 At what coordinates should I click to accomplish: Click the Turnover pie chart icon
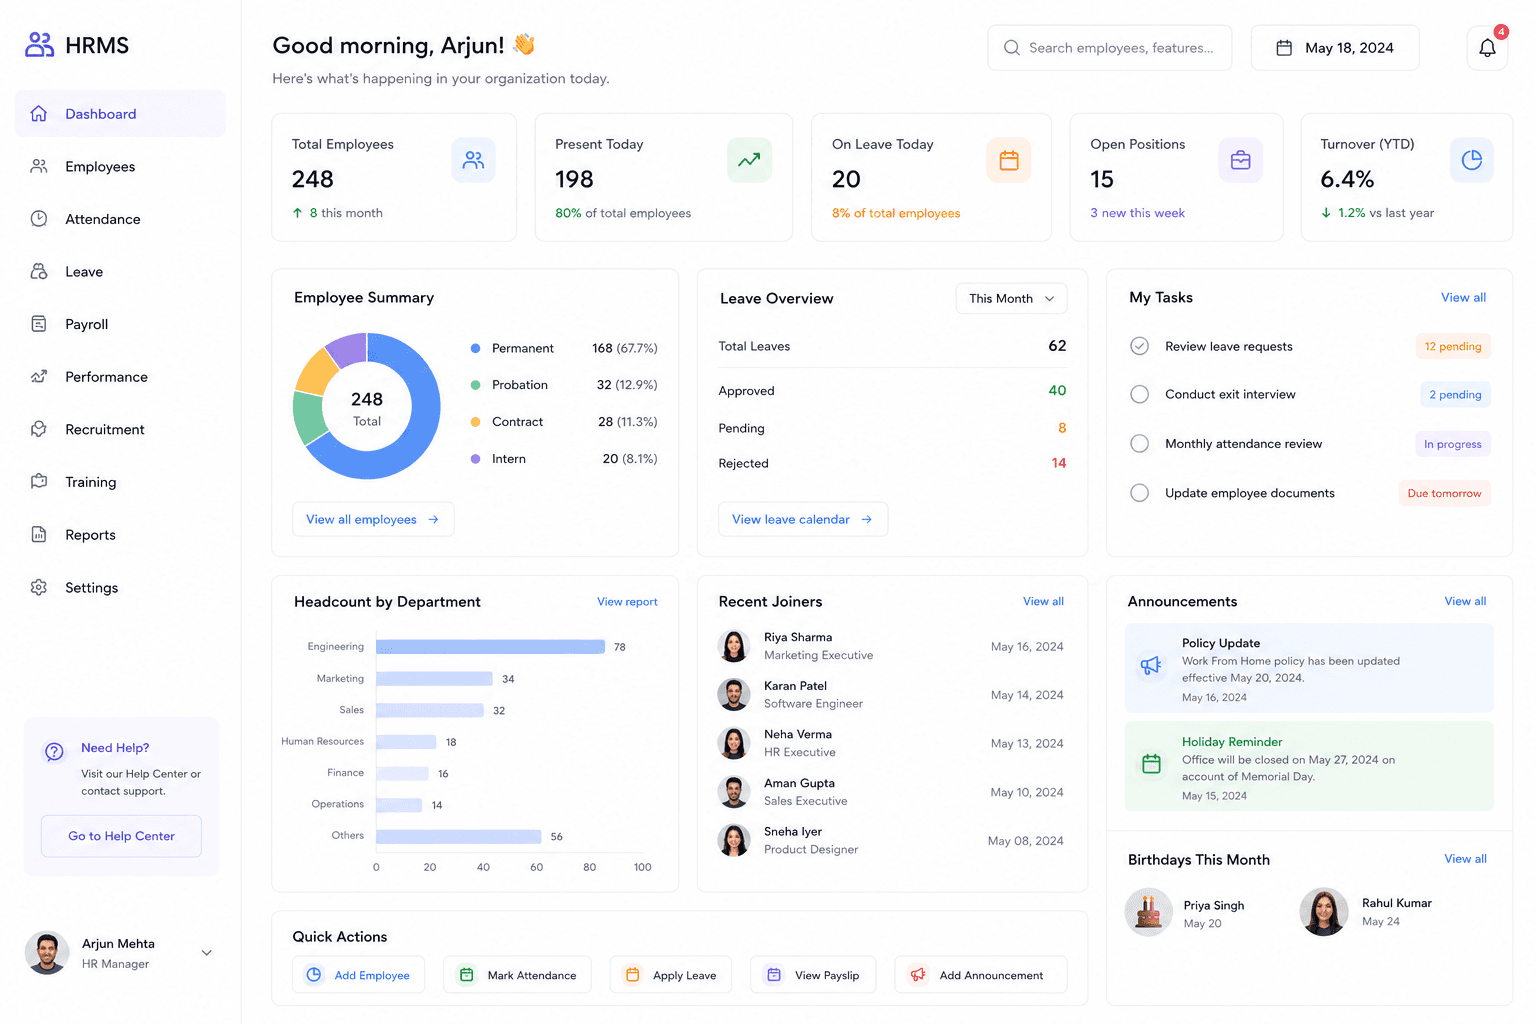[x=1472, y=160]
